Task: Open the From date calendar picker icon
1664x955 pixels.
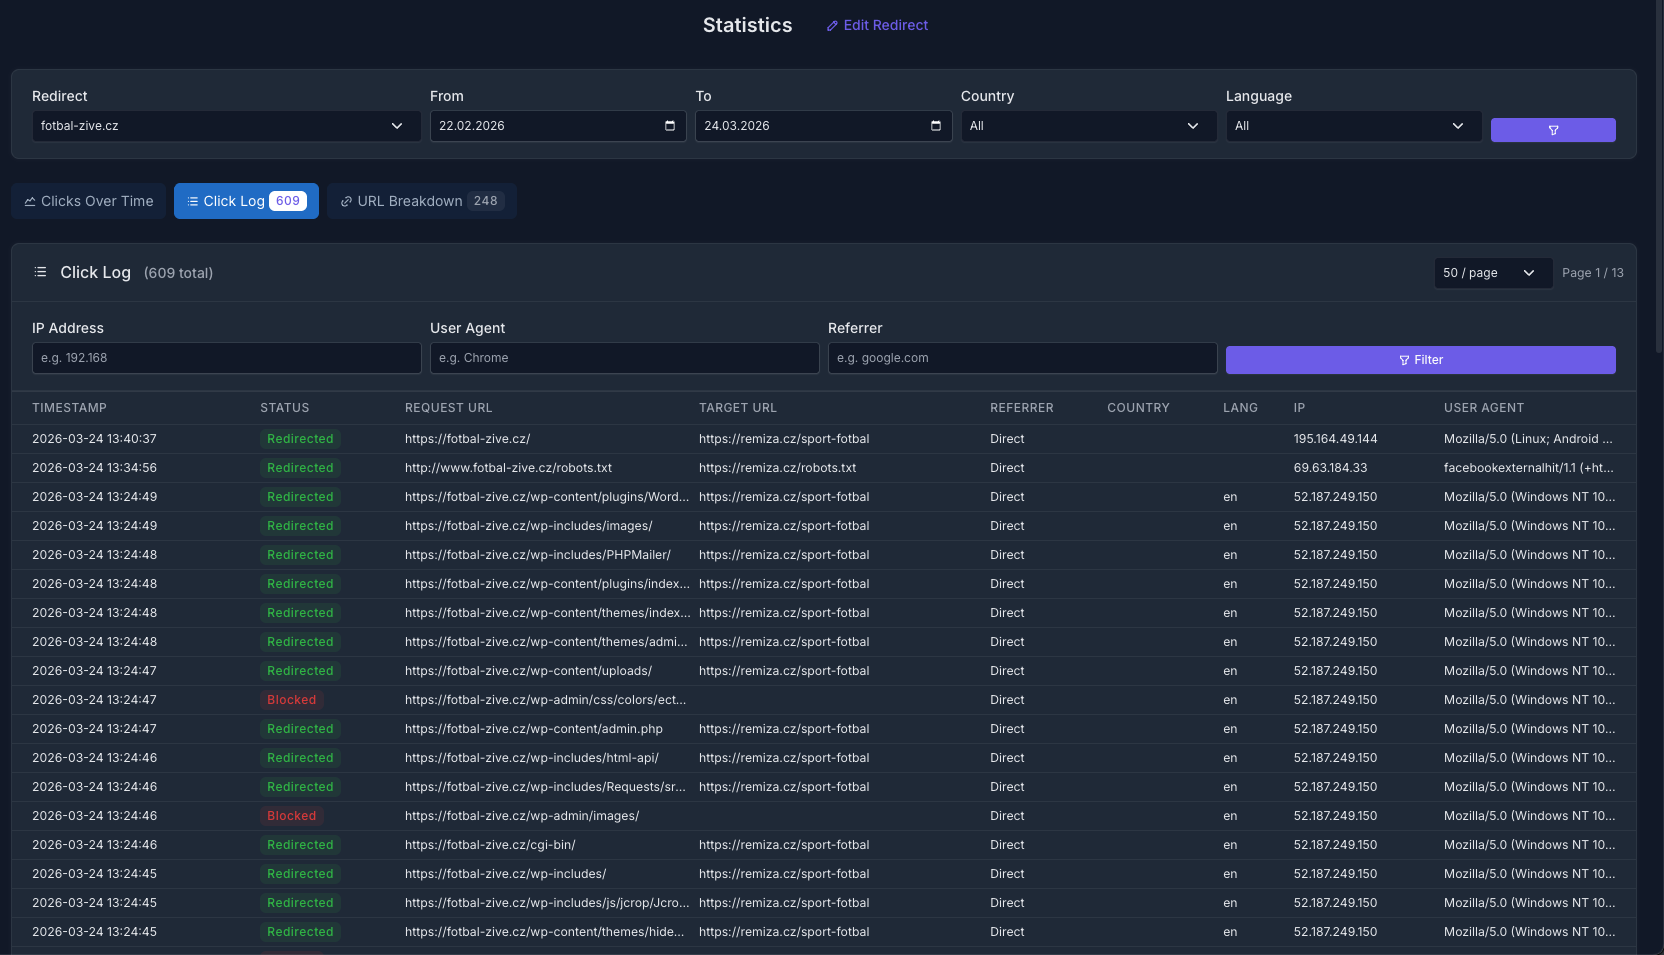Action: [670, 126]
